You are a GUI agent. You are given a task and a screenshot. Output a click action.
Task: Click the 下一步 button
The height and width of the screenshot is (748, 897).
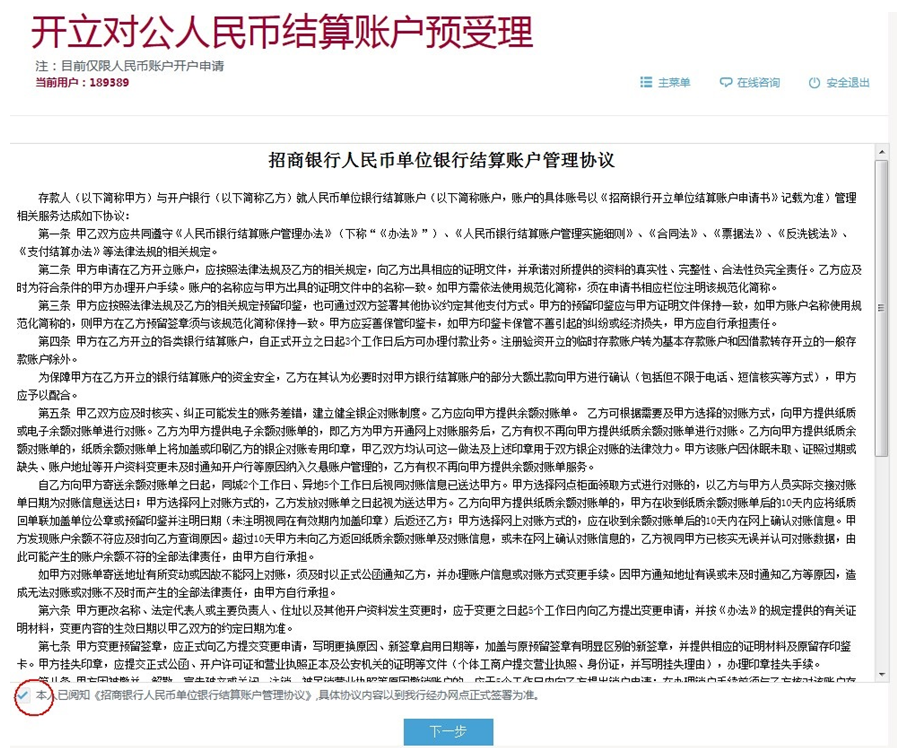click(448, 731)
